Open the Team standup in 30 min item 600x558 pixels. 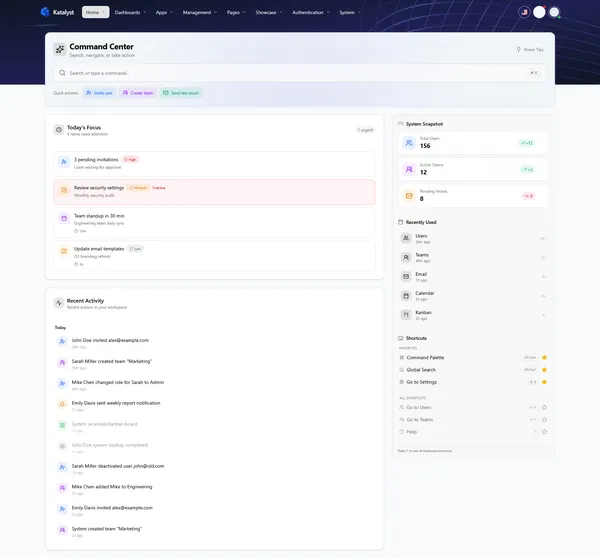click(214, 223)
